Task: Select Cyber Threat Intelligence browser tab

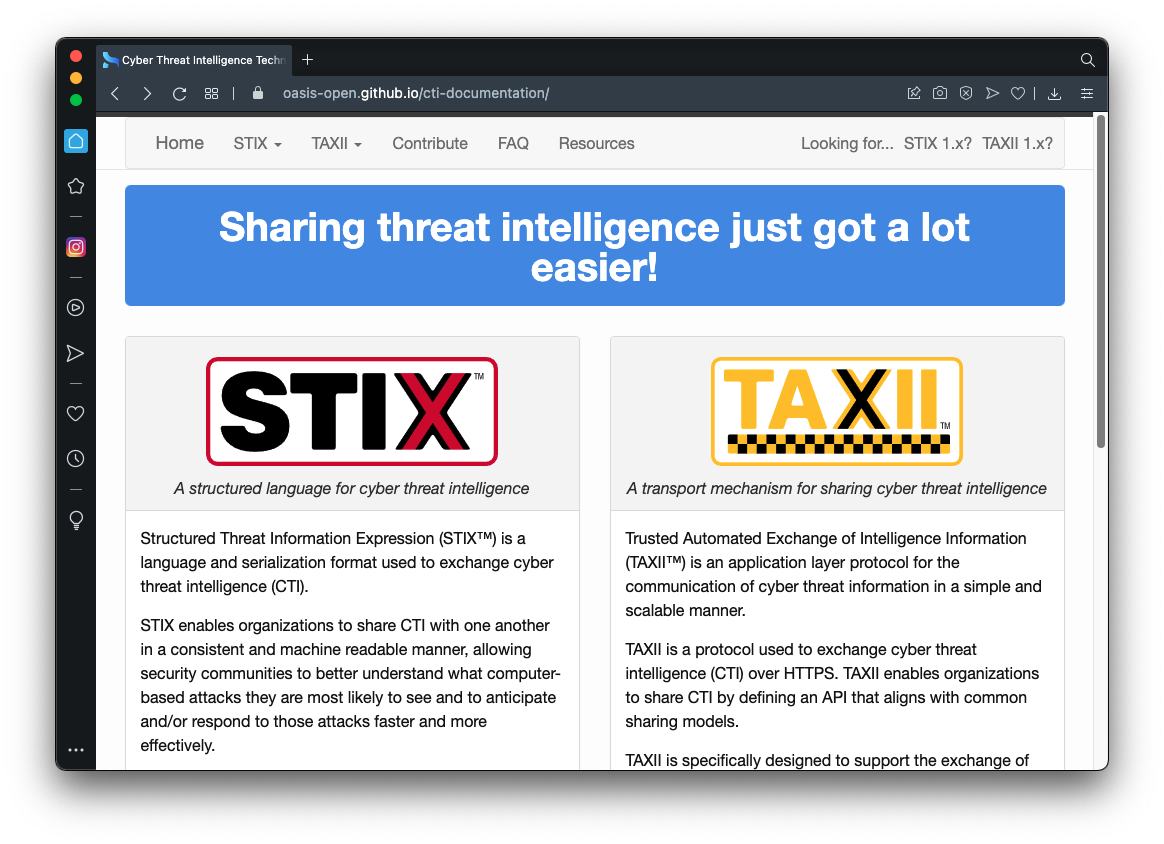Action: [x=194, y=60]
